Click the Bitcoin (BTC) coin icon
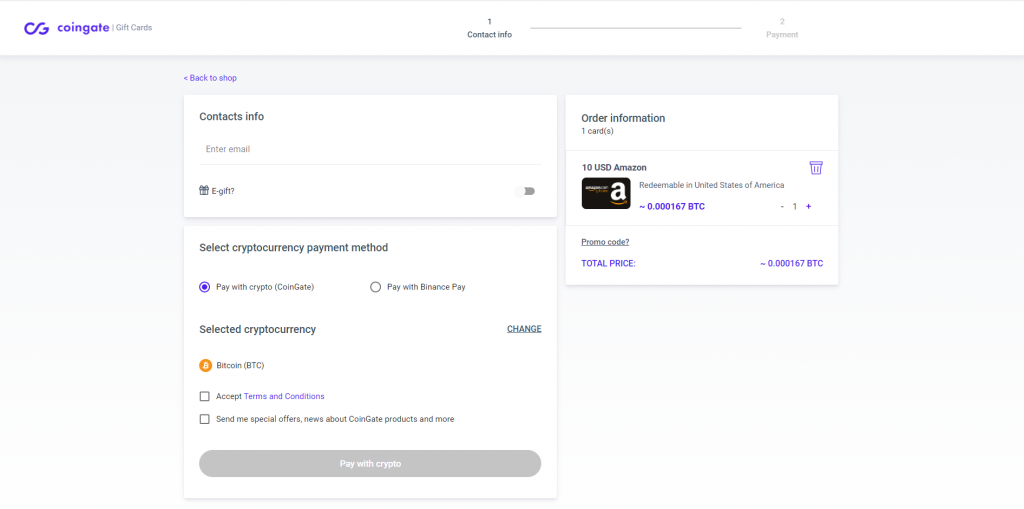Screen dimensions: 1024x509 click(206, 365)
